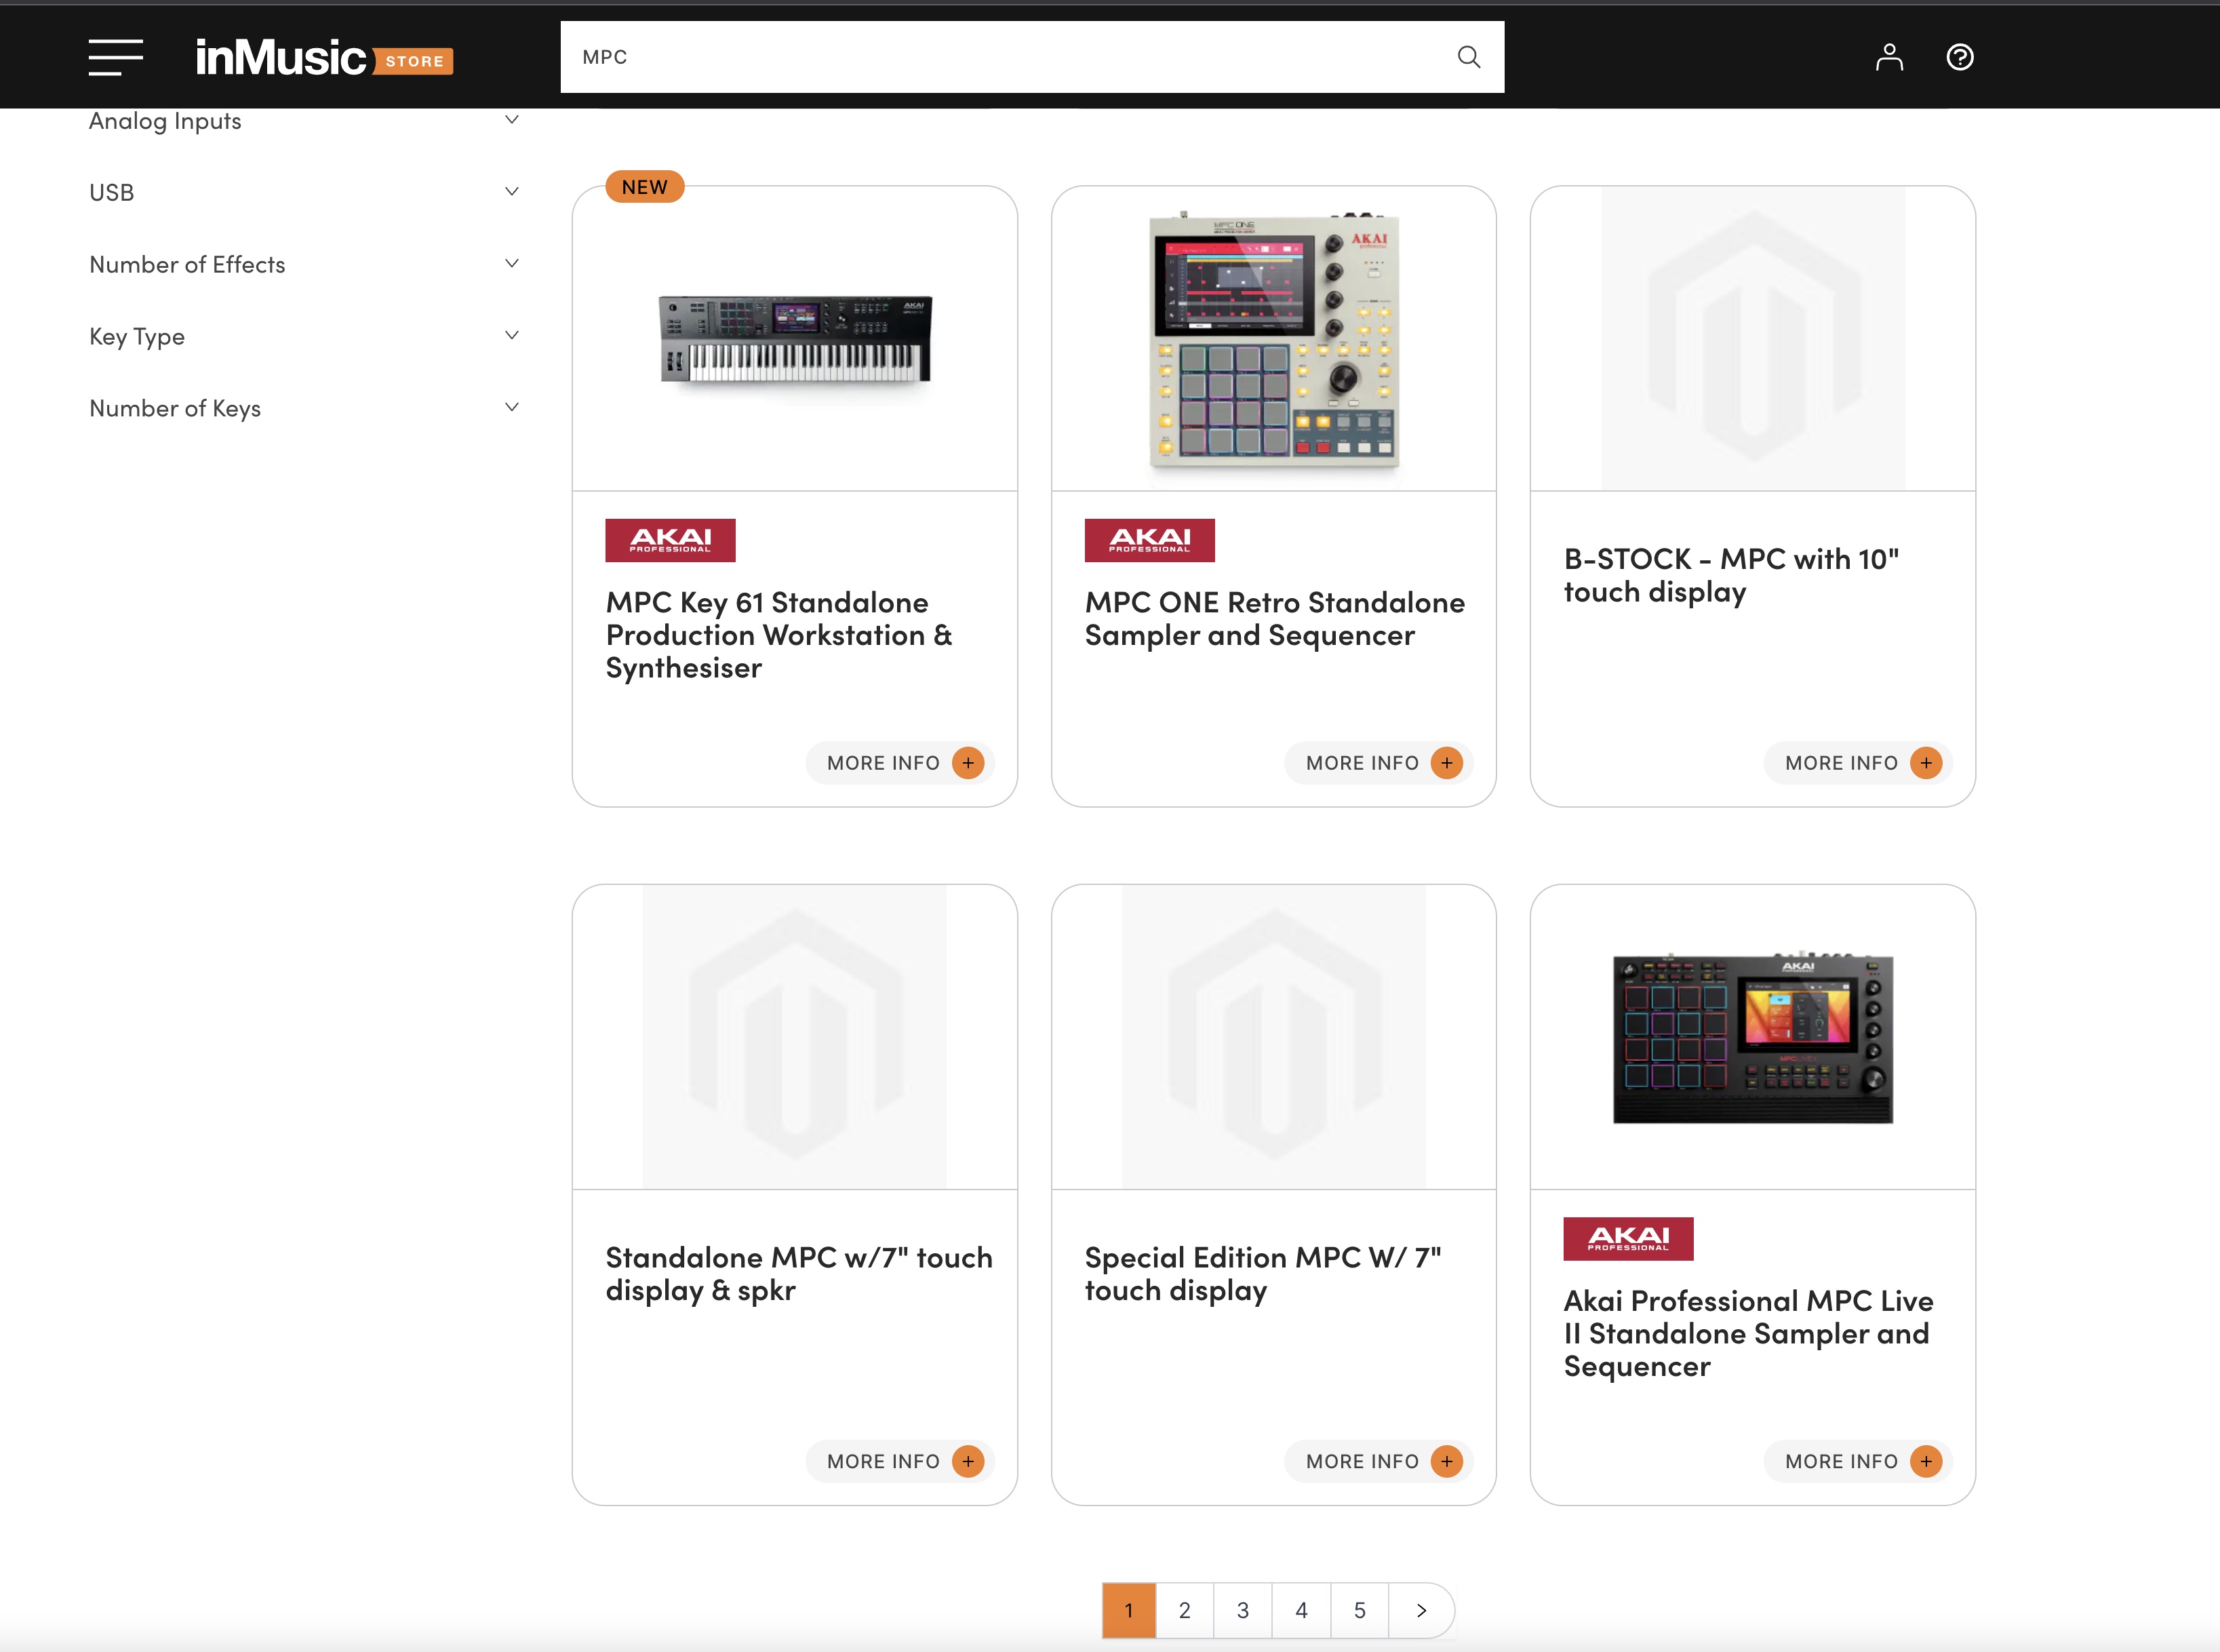
Task: Expand the Number of Effects filter
Action: (x=511, y=264)
